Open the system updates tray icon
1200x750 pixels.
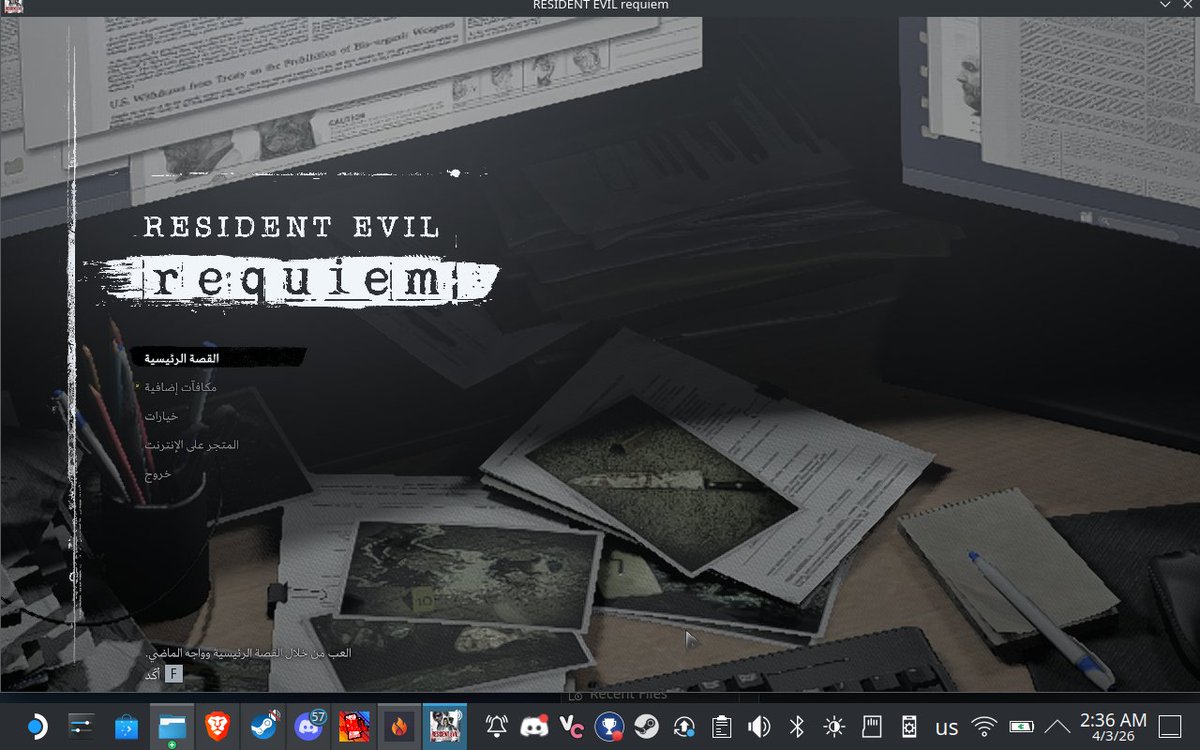click(x=684, y=726)
